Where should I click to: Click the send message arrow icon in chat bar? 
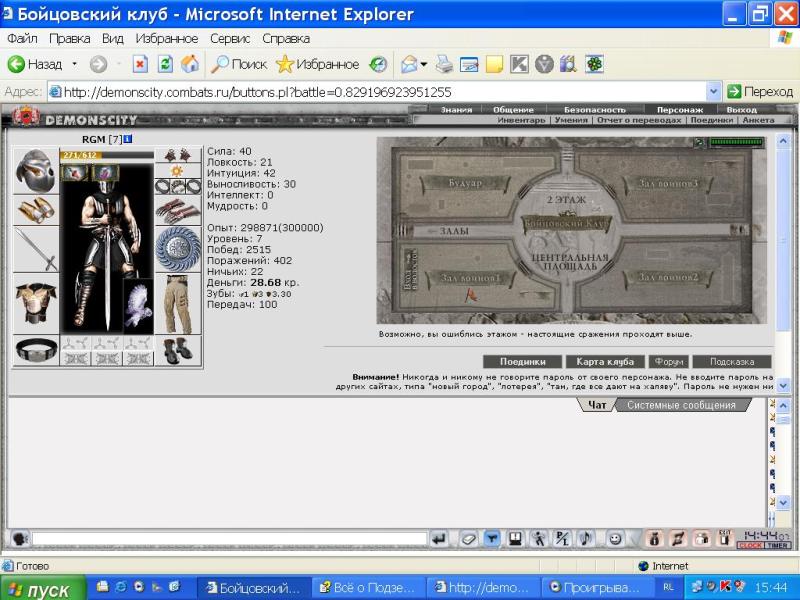click(439, 538)
